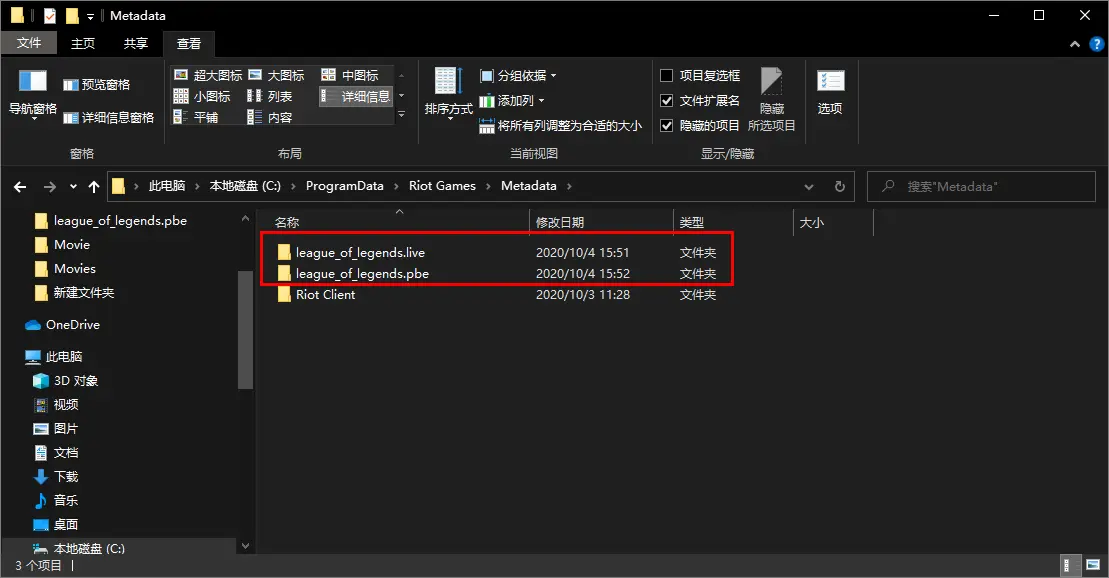Select Extra large icons (超大图标) layout
Viewport: 1109px width, 578px height.
tap(208, 75)
